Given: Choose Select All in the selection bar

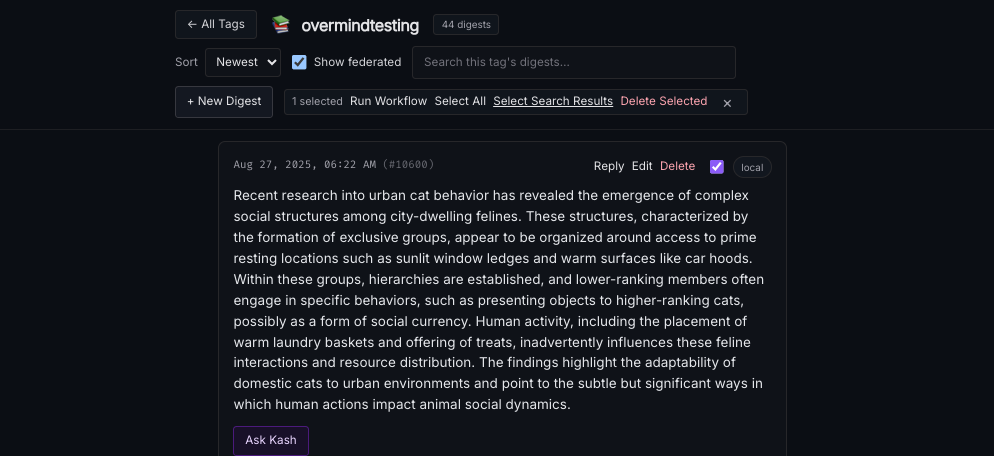Looking at the screenshot, I should coord(460,101).
